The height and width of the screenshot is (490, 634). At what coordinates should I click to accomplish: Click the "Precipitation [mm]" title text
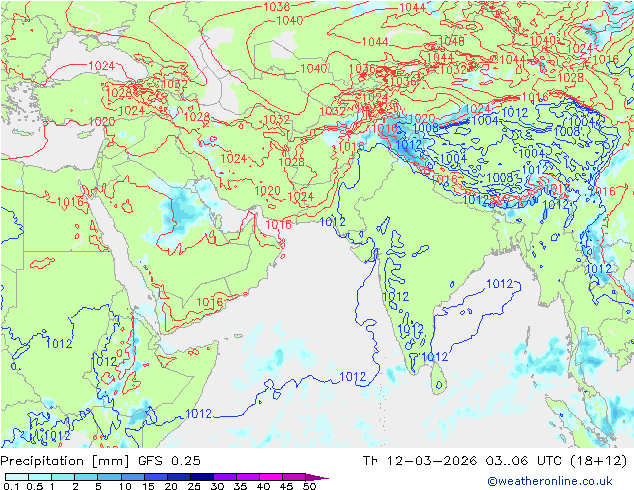click(65, 461)
